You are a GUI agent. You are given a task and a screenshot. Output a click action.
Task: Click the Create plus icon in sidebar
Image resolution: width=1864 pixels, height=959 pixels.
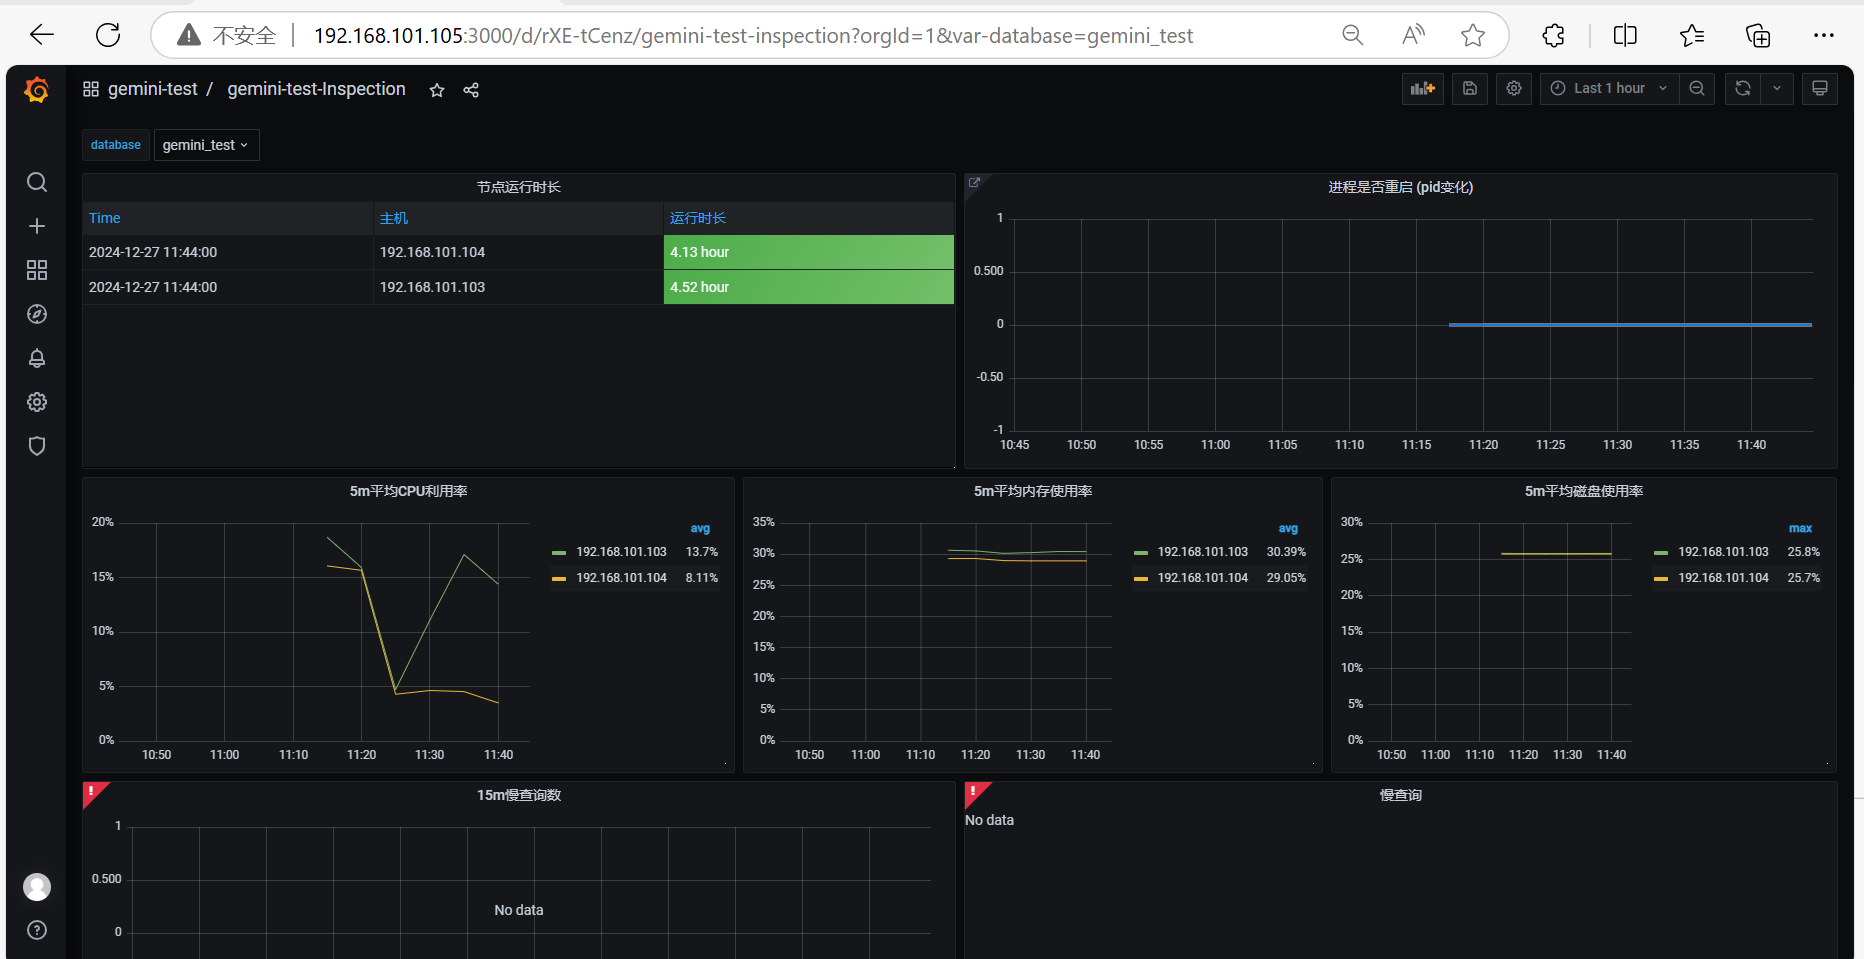(37, 226)
